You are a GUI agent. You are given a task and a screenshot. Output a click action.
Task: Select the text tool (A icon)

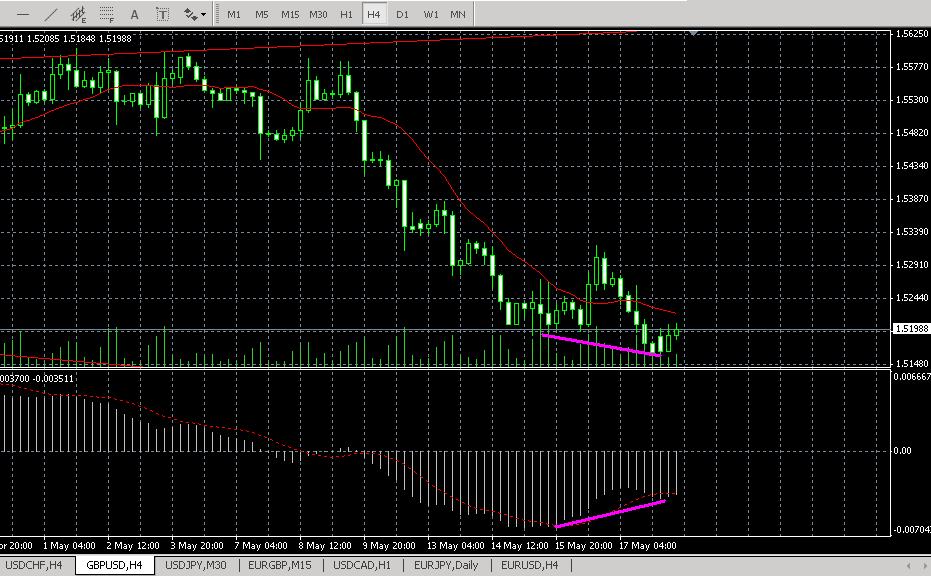pos(136,15)
